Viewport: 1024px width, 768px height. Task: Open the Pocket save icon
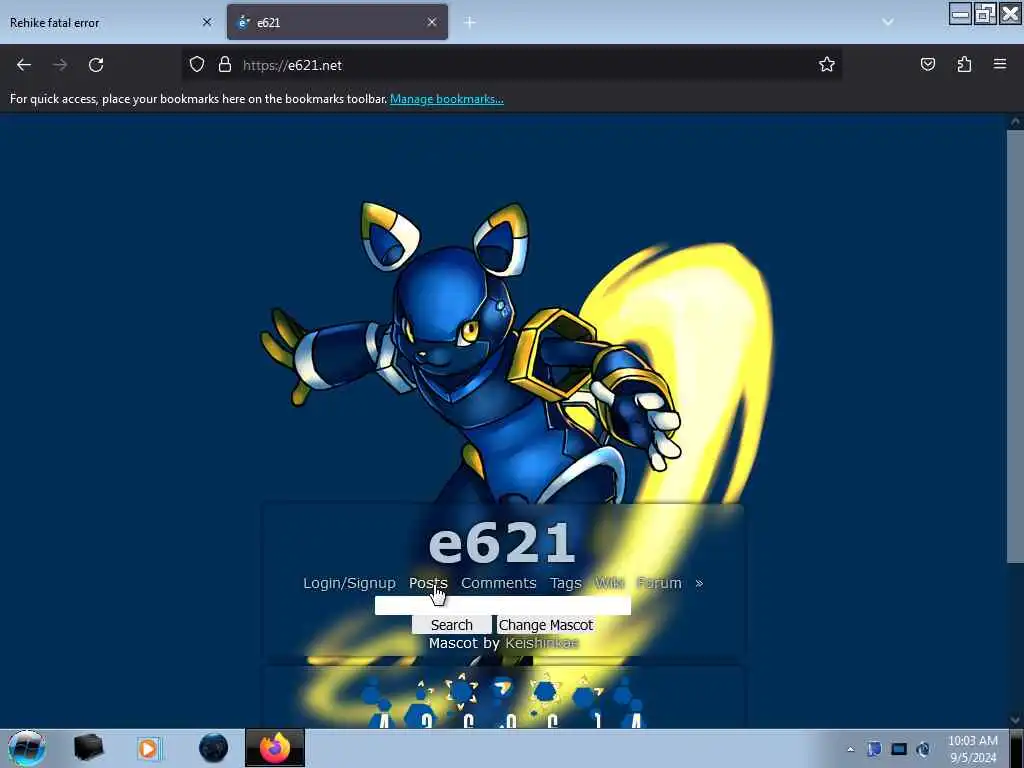pos(927,64)
